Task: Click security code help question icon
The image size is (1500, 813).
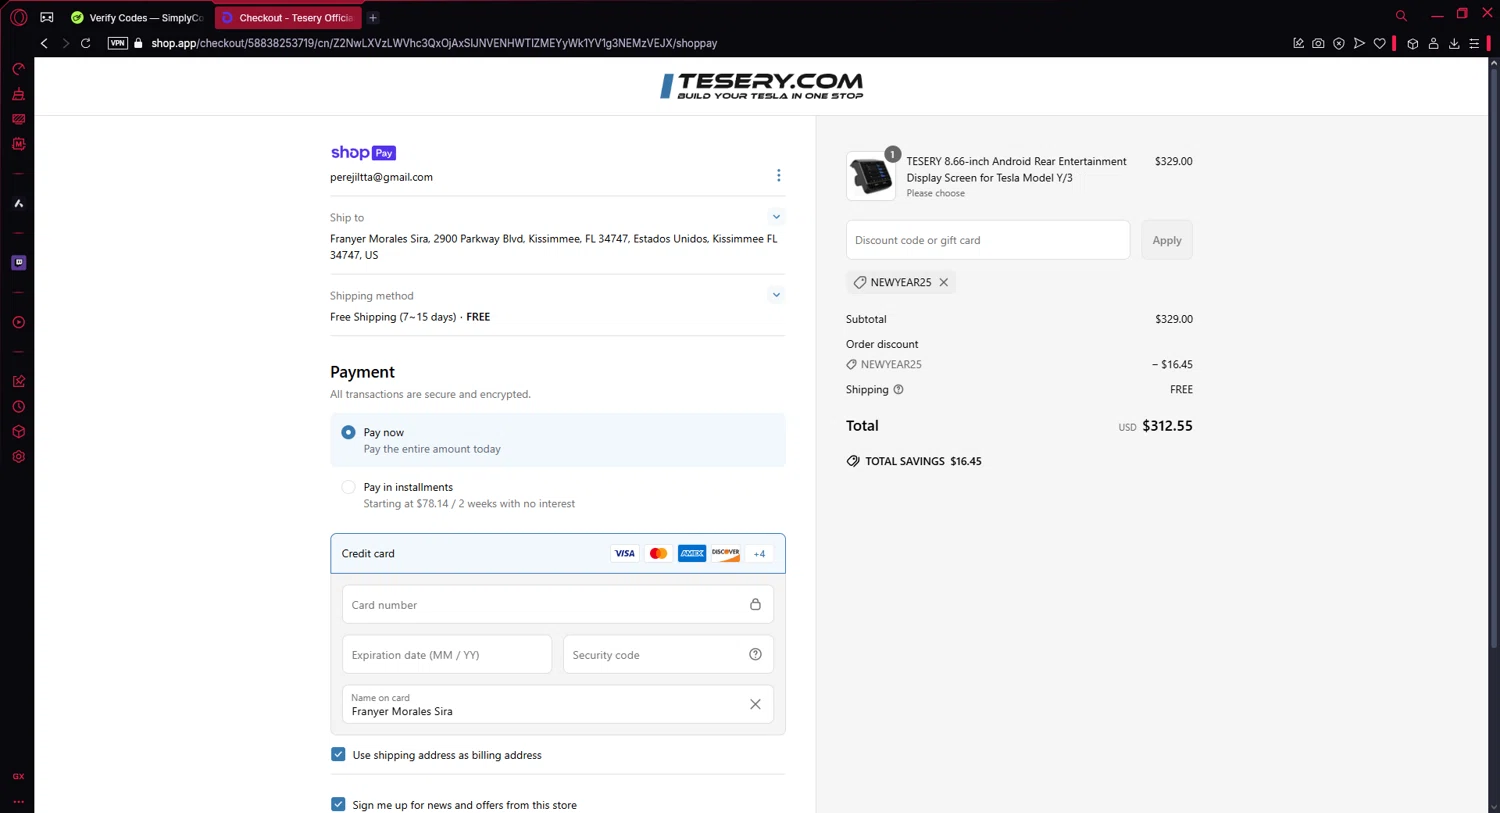Action: [755, 654]
